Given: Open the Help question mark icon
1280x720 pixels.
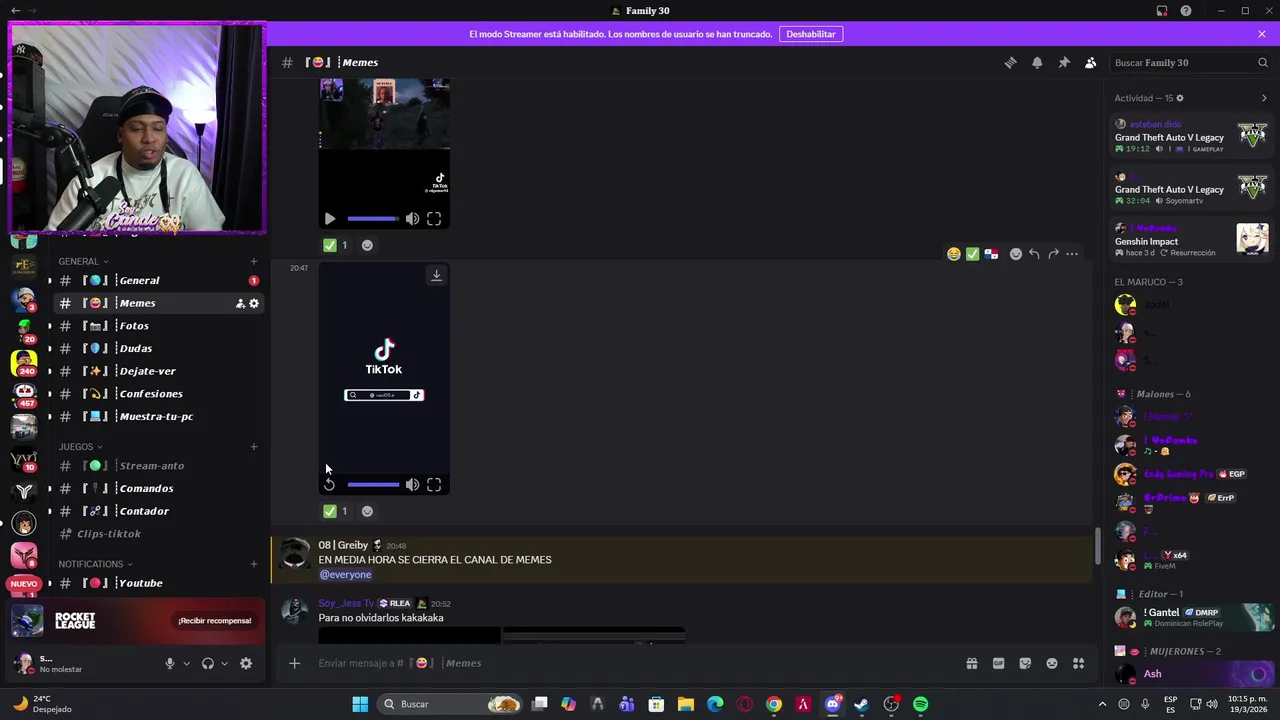Looking at the screenshot, I should pyautogui.click(x=1186, y=11).
